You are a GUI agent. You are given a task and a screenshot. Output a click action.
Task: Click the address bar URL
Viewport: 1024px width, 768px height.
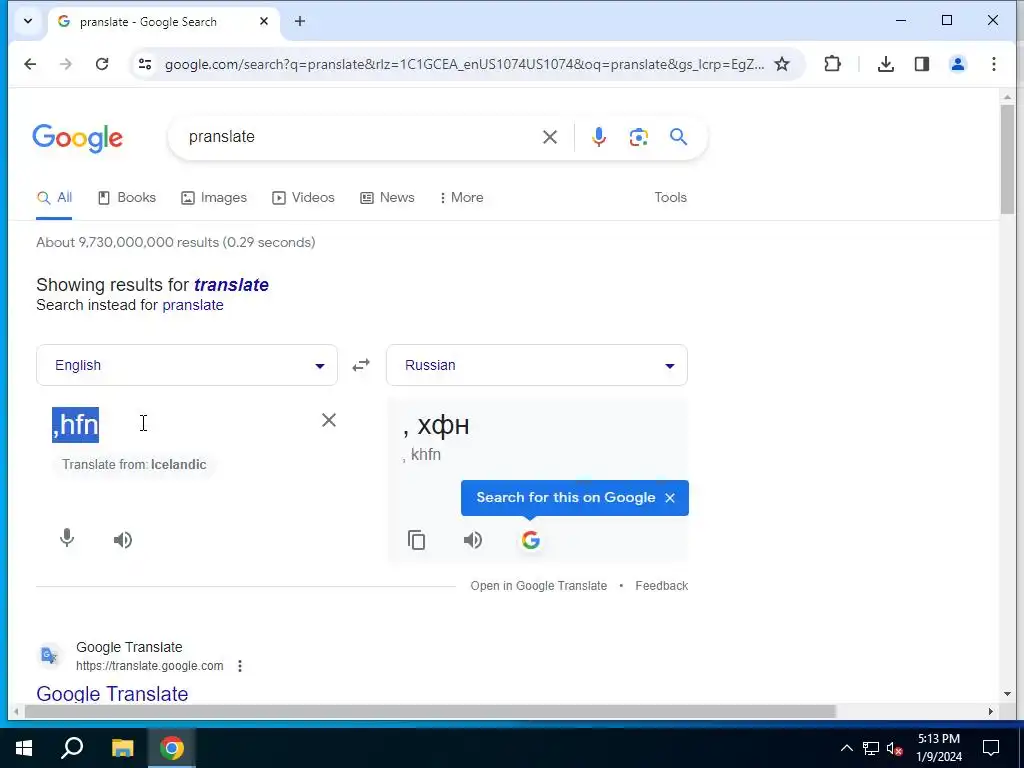click(464, 64)
